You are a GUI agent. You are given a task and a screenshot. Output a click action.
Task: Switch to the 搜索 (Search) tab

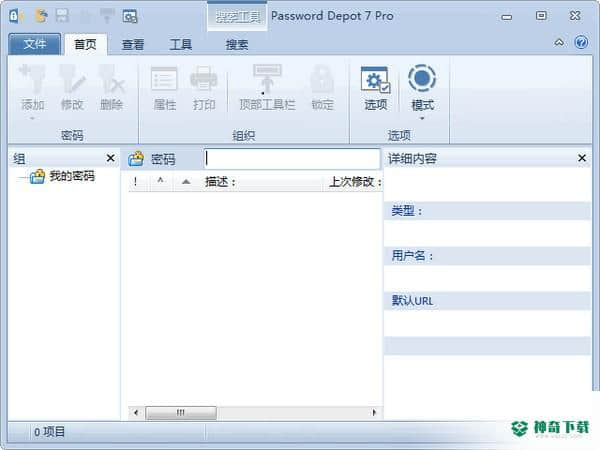[236, 45]
